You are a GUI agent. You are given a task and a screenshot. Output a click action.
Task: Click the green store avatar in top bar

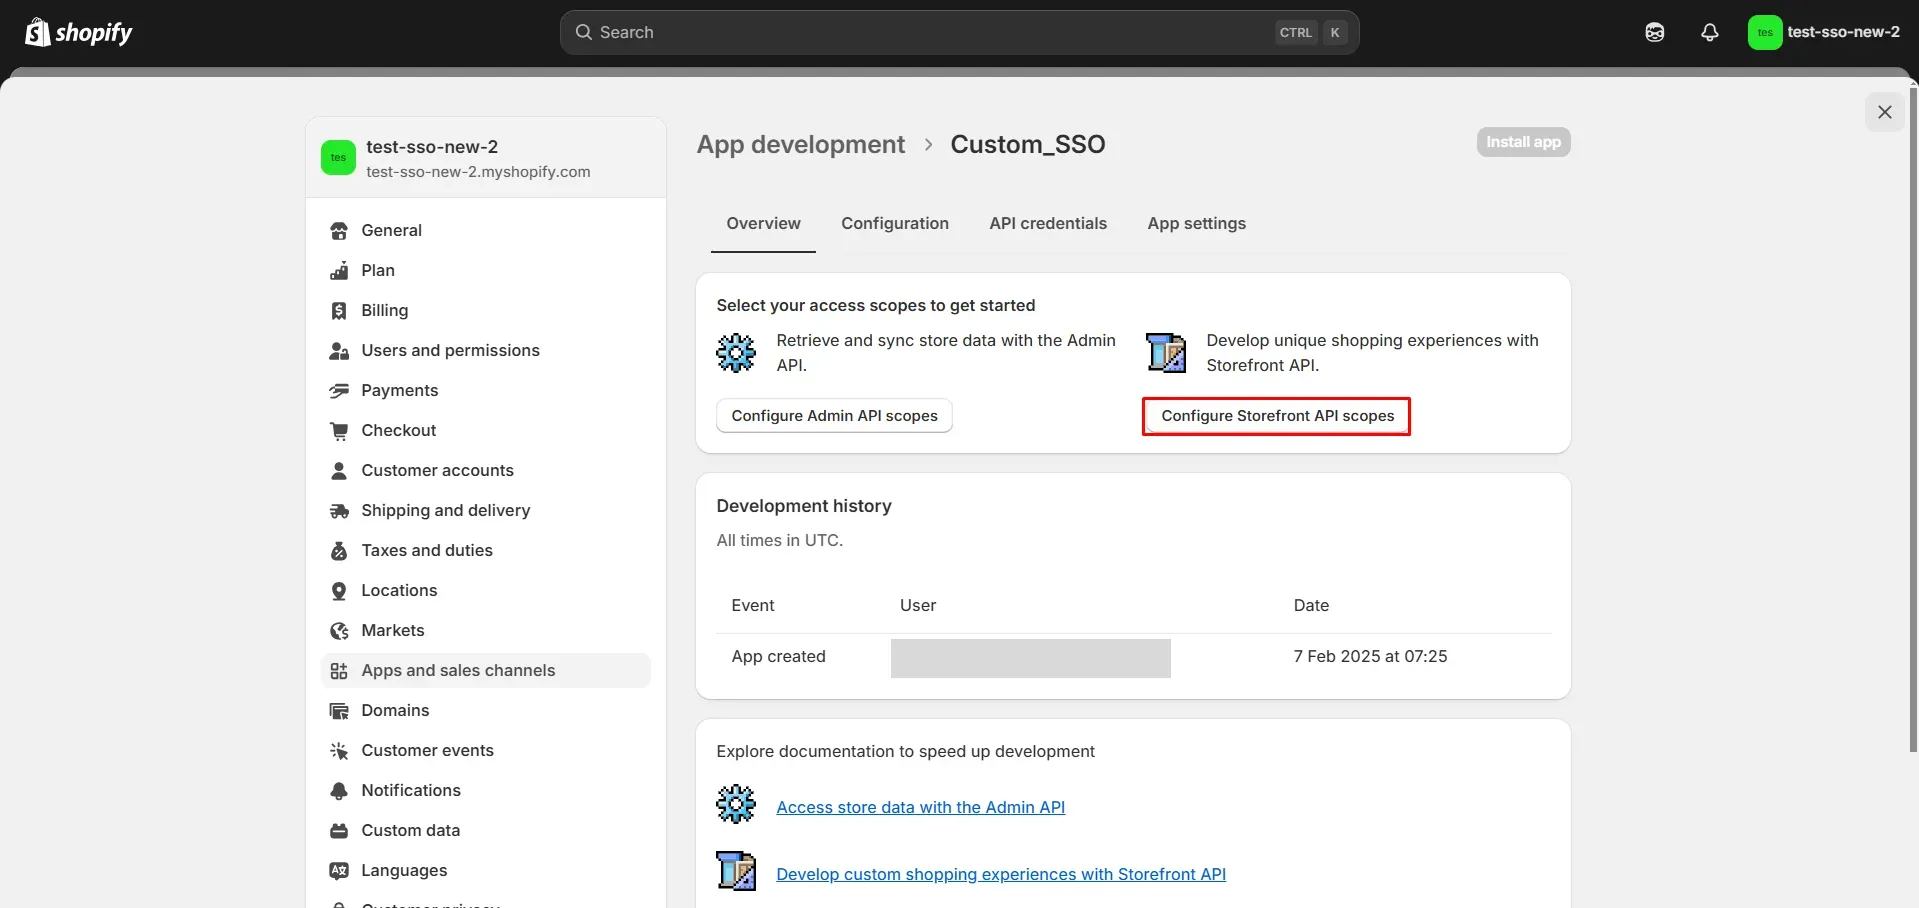click(1764, 32)
